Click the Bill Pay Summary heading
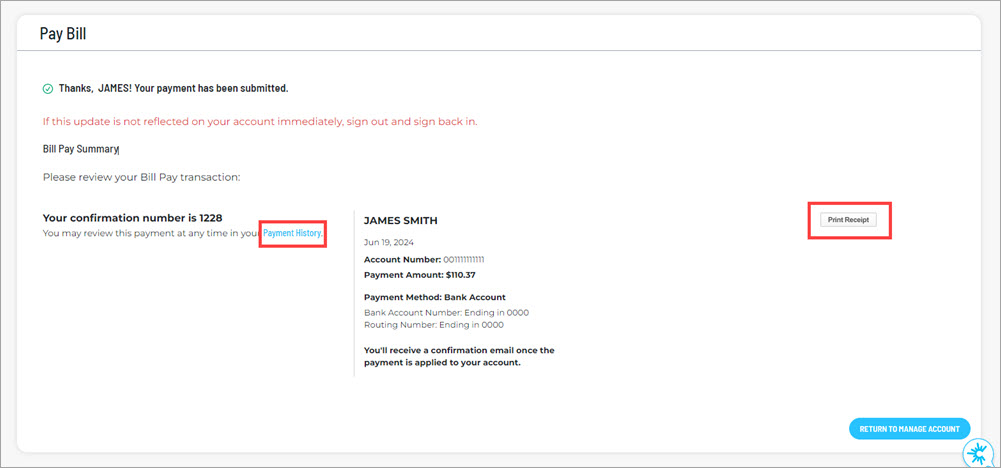The width and height of the screenshot is (1001, 468). coord(80,149)
